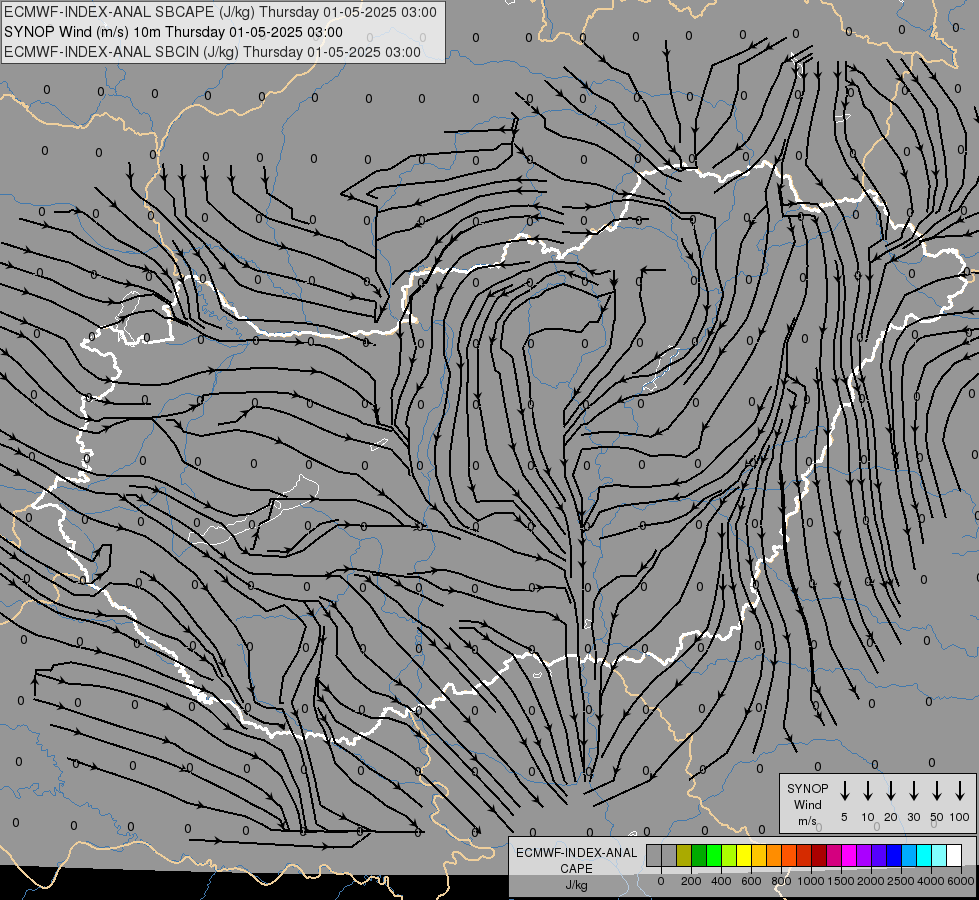Click the J/kg unit label in legend
979x900 pixels.
(576, 885)
